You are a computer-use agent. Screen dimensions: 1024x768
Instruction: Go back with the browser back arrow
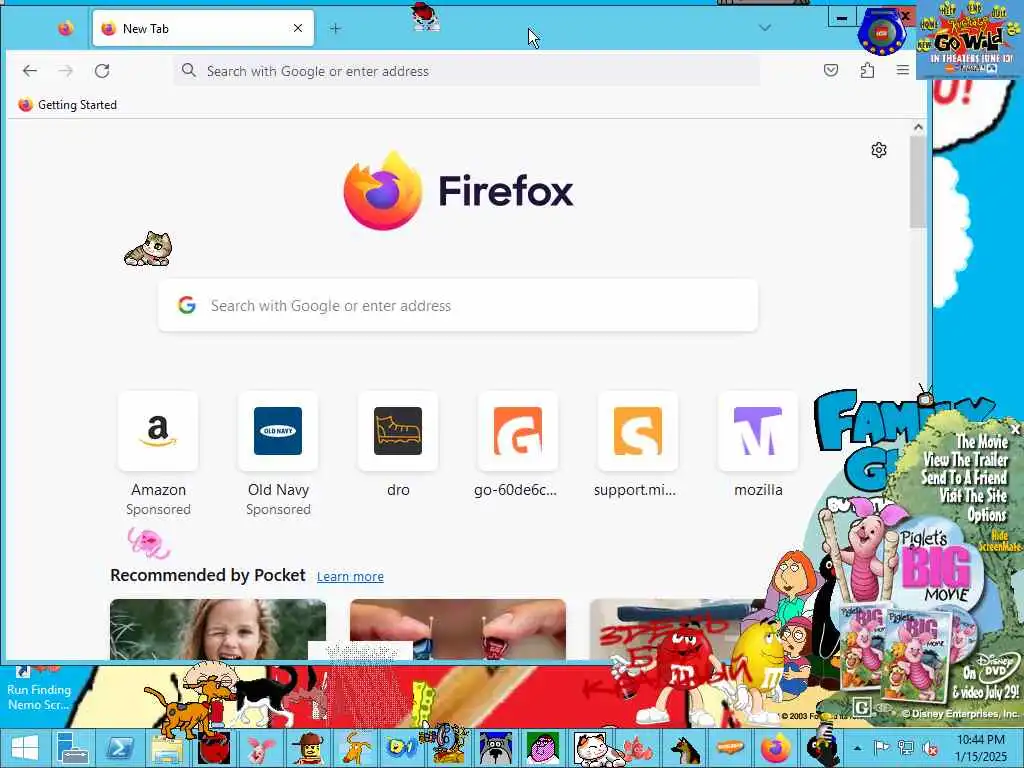tap(29, 71)
